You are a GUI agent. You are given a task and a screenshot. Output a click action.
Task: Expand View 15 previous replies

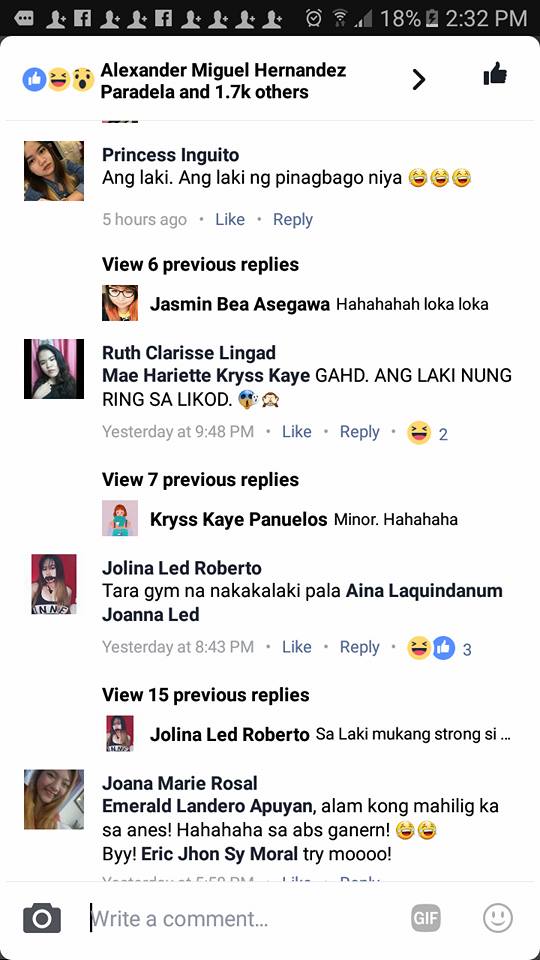point(206,695)
